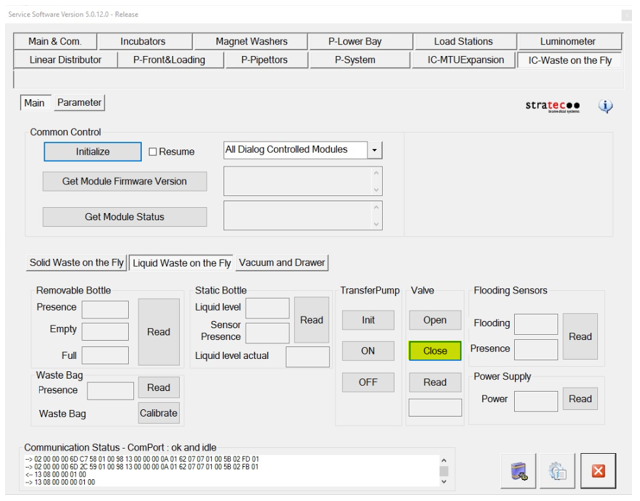Click the gear settings info icon button
This screenshot has height=501, width=640.
[558, 471]
